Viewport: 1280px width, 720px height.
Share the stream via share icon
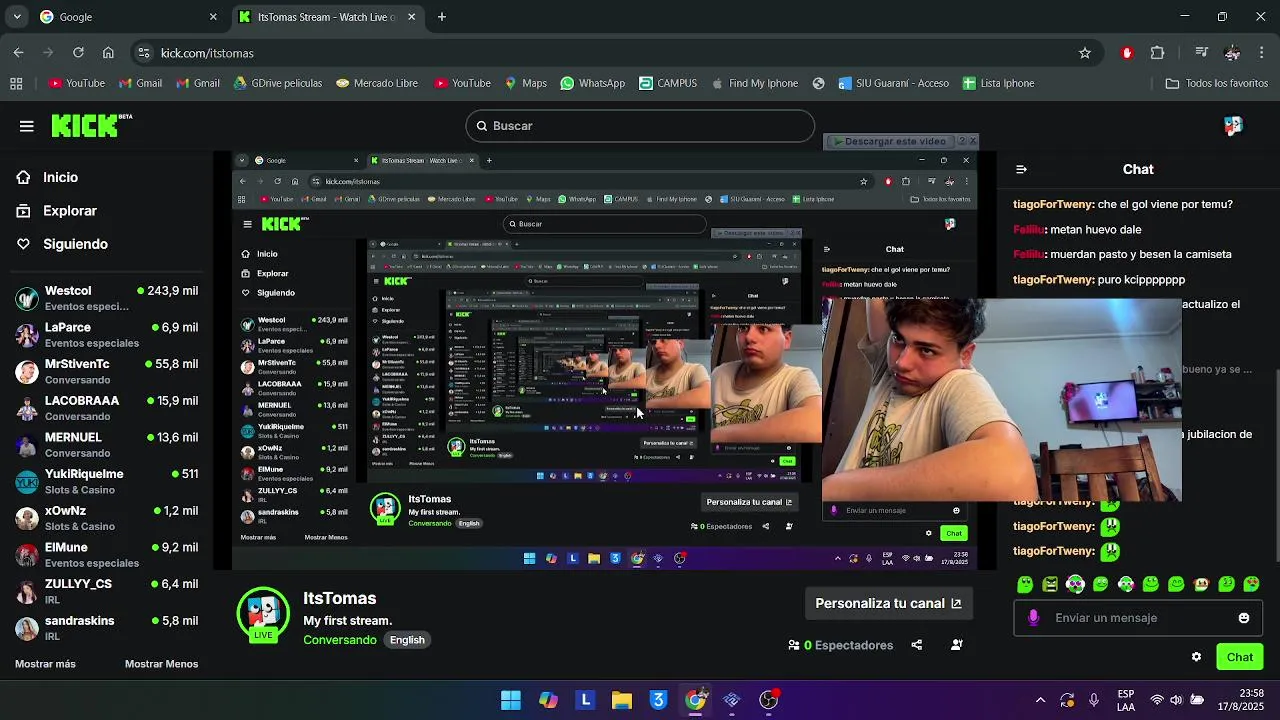tap(917, 645)
